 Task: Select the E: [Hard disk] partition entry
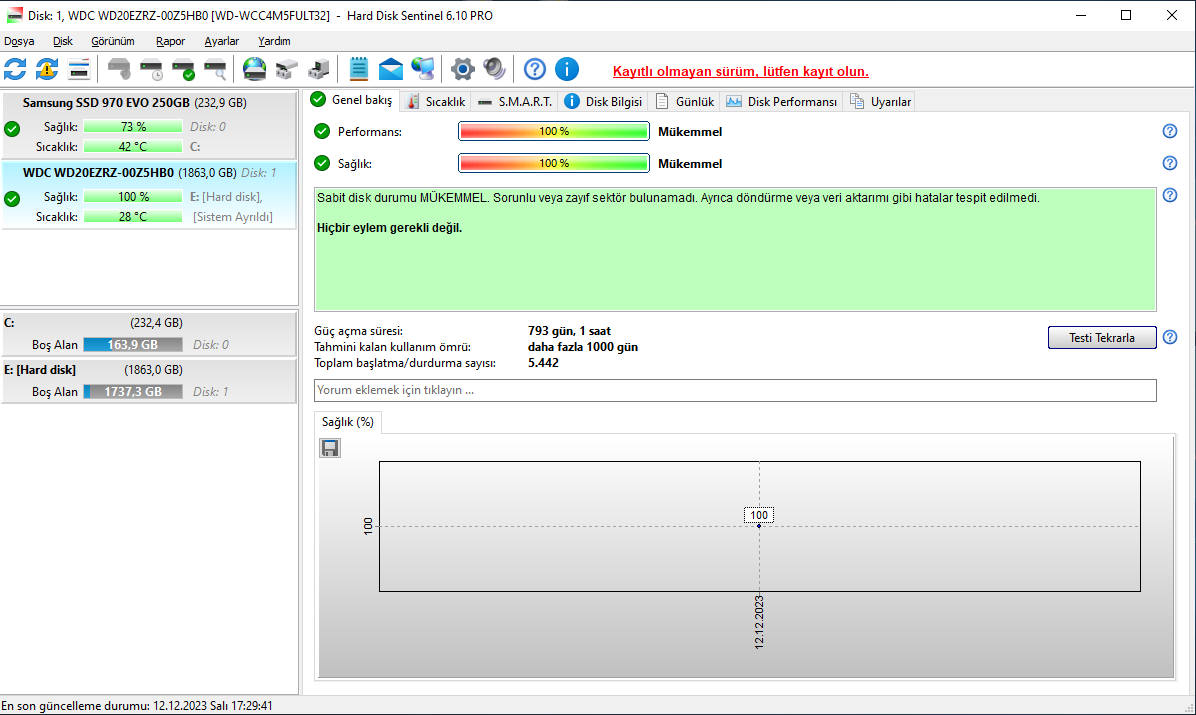pos(149,381)
